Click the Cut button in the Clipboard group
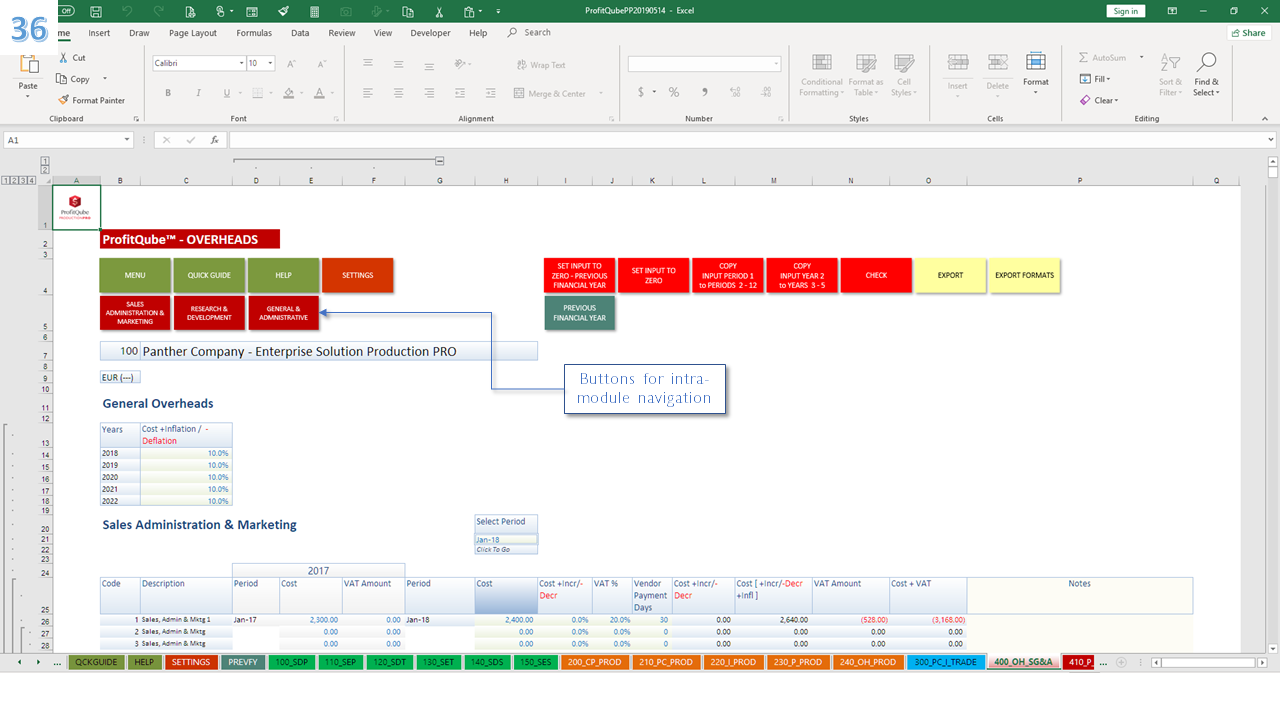The image size is (1280, 720). tap(72, 58)
